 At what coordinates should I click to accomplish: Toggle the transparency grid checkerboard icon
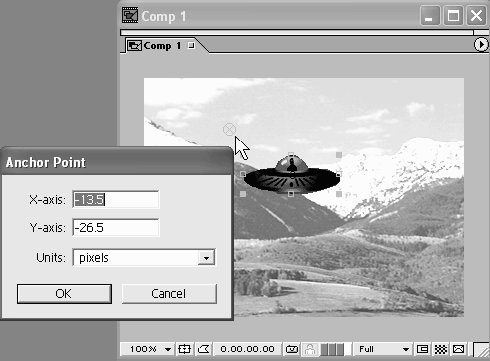pyautogui.click(x=441, y=349)
